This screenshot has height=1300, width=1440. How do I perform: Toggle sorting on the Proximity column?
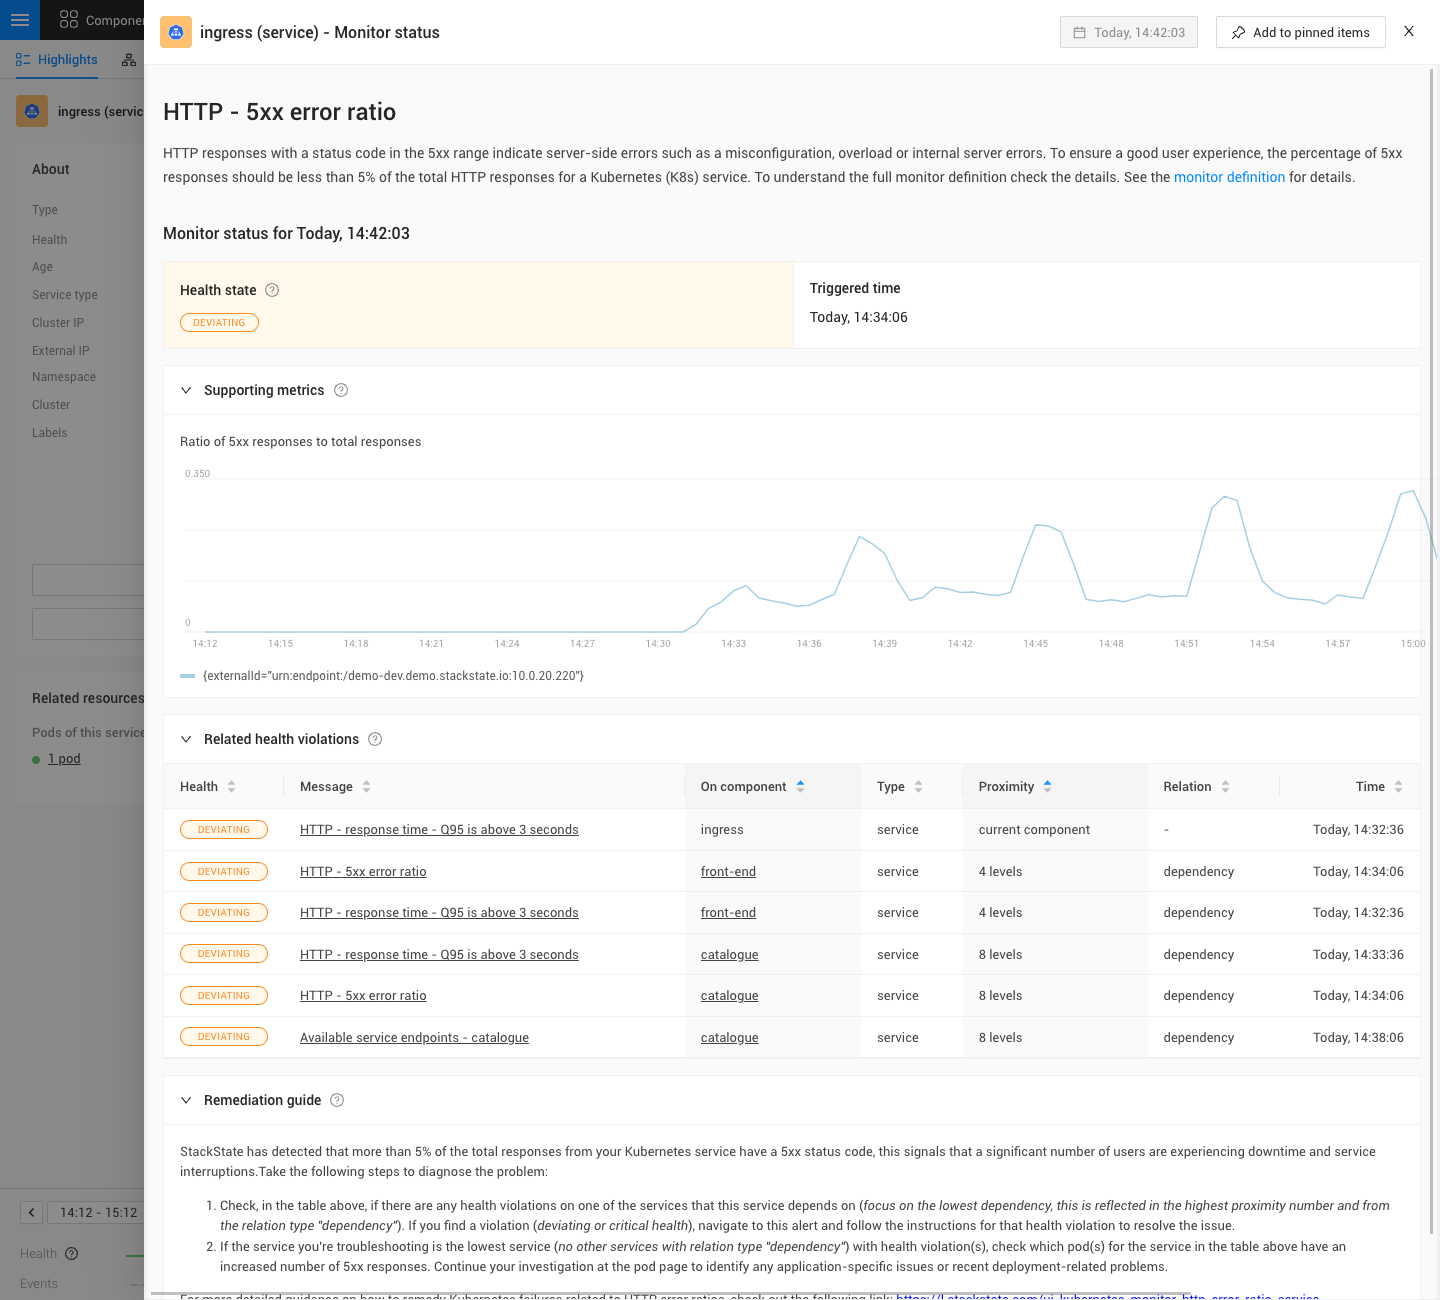point(1047,786)
